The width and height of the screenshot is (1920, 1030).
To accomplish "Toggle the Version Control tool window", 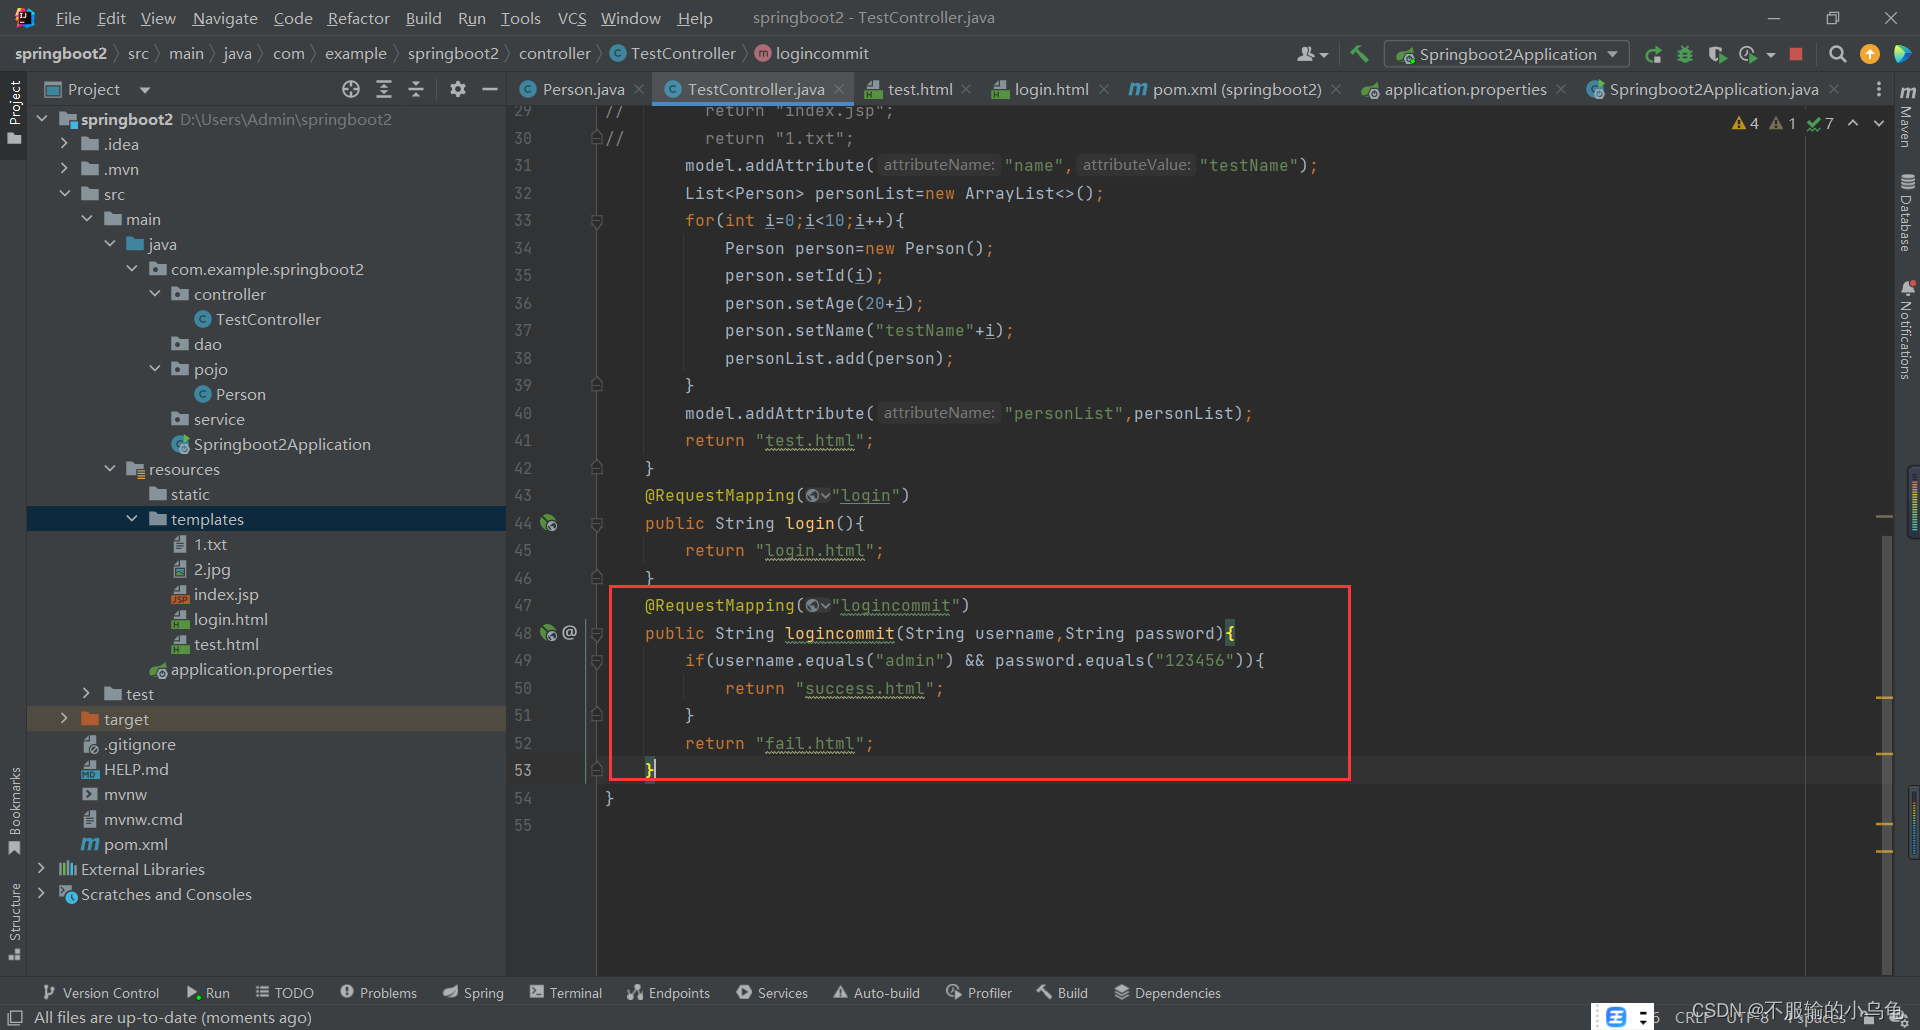I will click(101, 992).
